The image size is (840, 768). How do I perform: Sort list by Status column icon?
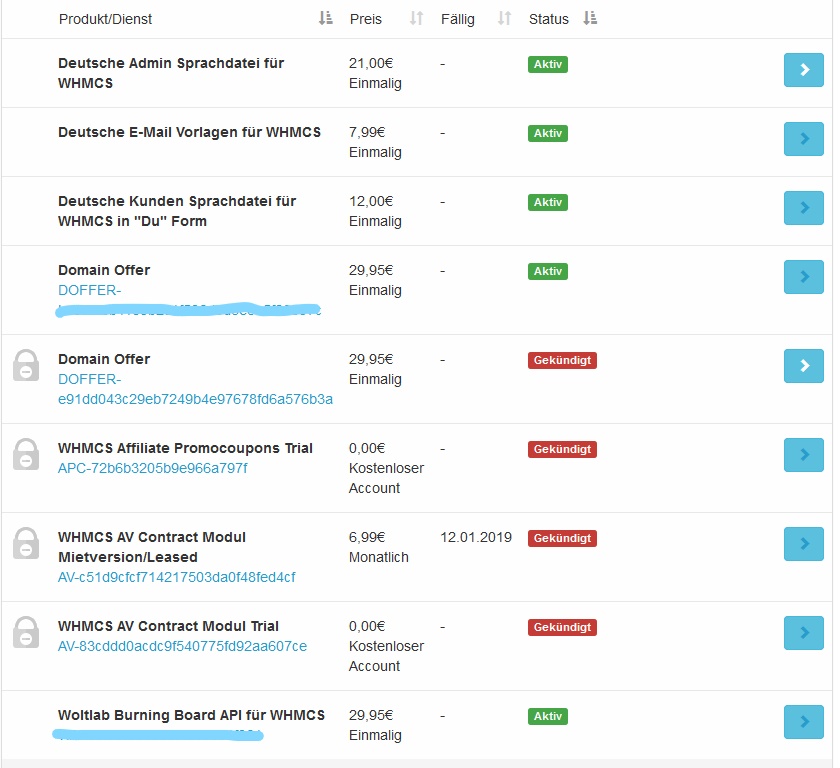[590, 19]
